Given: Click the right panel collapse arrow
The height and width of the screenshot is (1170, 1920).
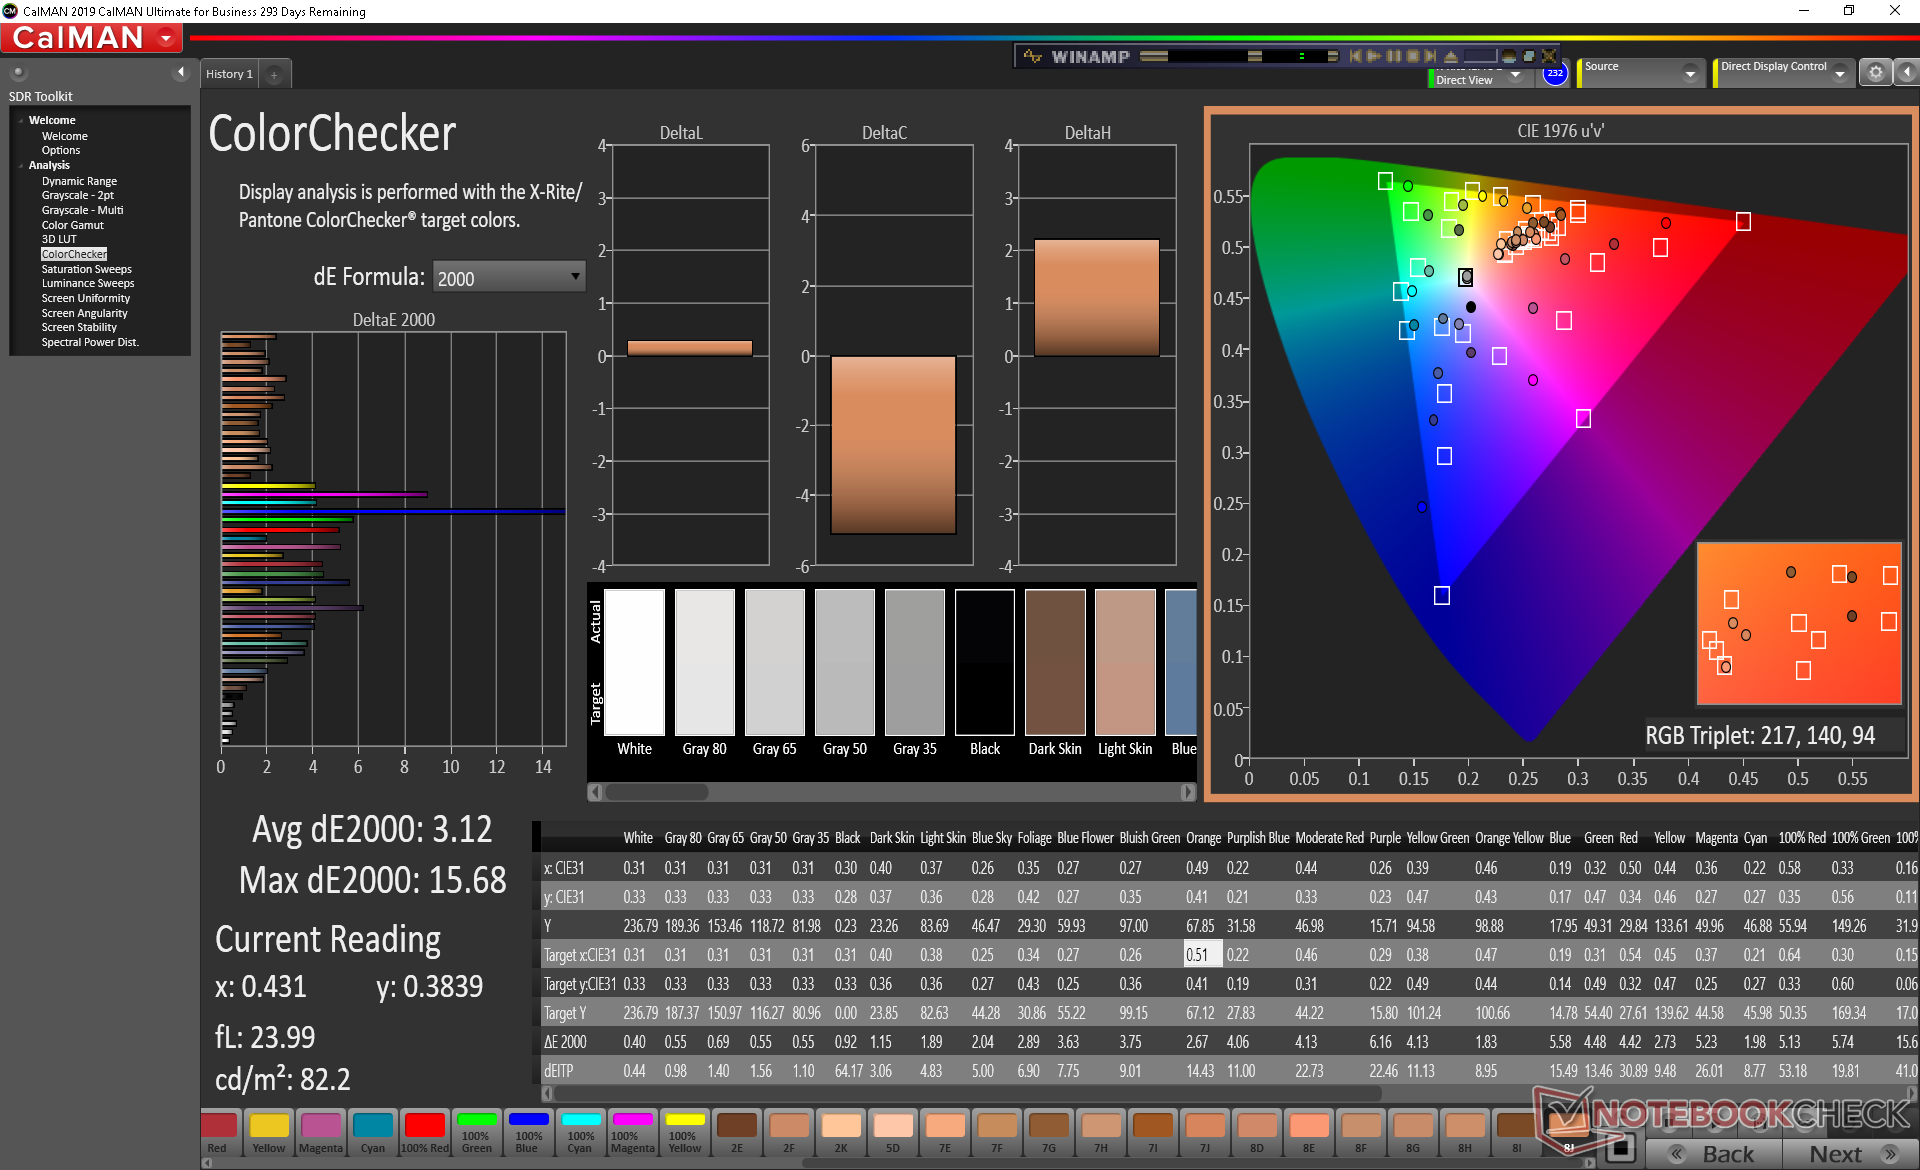Looking at the screenshot, I should (1907, 73).
